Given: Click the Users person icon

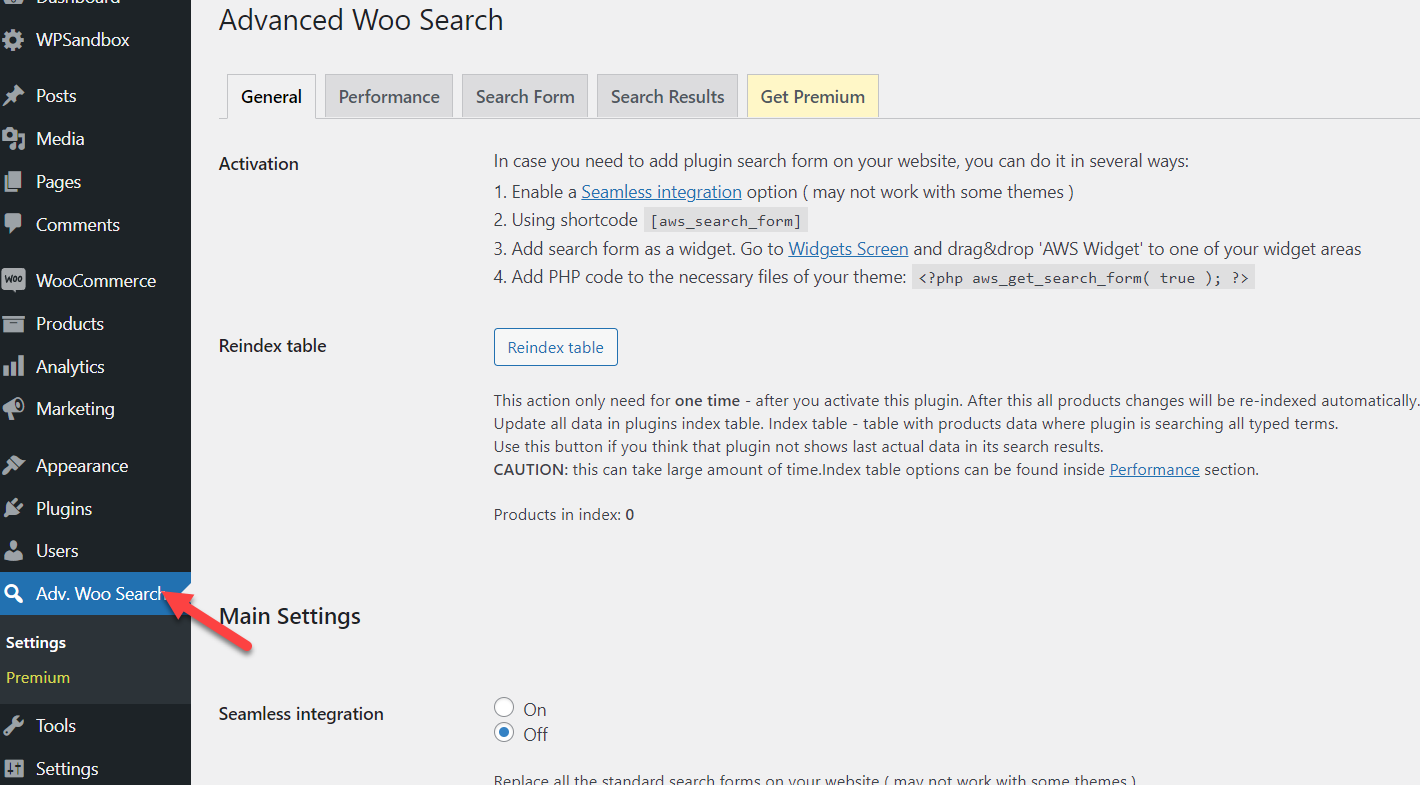Looking at the screenshot, I should pyautogui.click(x=13, y=551).
